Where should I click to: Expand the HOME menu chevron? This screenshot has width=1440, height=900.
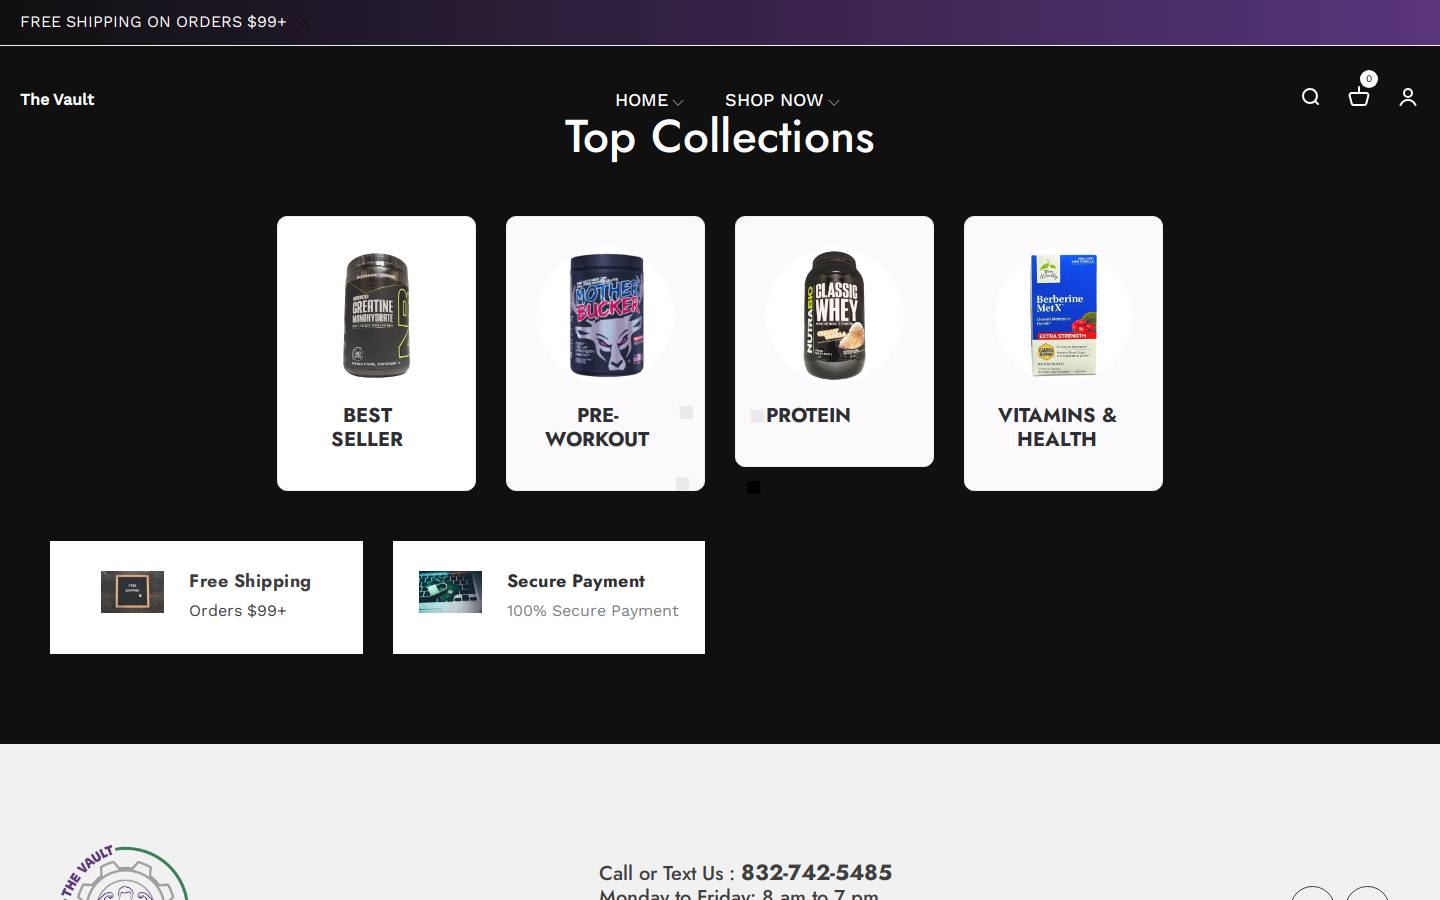click(678, 102)
